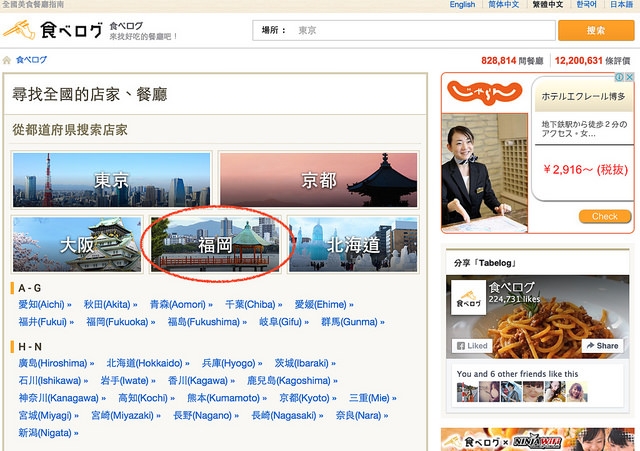Open the 福岡 prefecture banner
This screenshot has width=640, height=451.
point(215,244)
